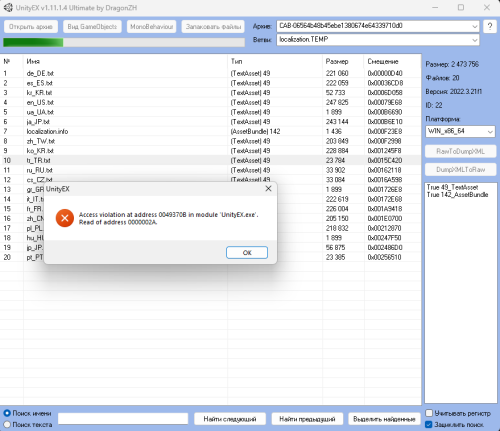Click the Версия: 2022.3.21f1 label
This screenshot has width=500, height=431.
[454, 91]
